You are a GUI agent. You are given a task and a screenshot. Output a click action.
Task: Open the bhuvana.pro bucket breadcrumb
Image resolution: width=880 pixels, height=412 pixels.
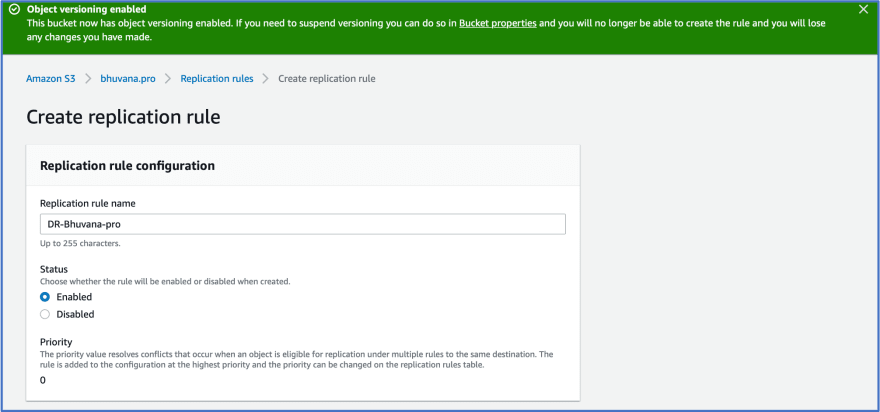(128, 79)
